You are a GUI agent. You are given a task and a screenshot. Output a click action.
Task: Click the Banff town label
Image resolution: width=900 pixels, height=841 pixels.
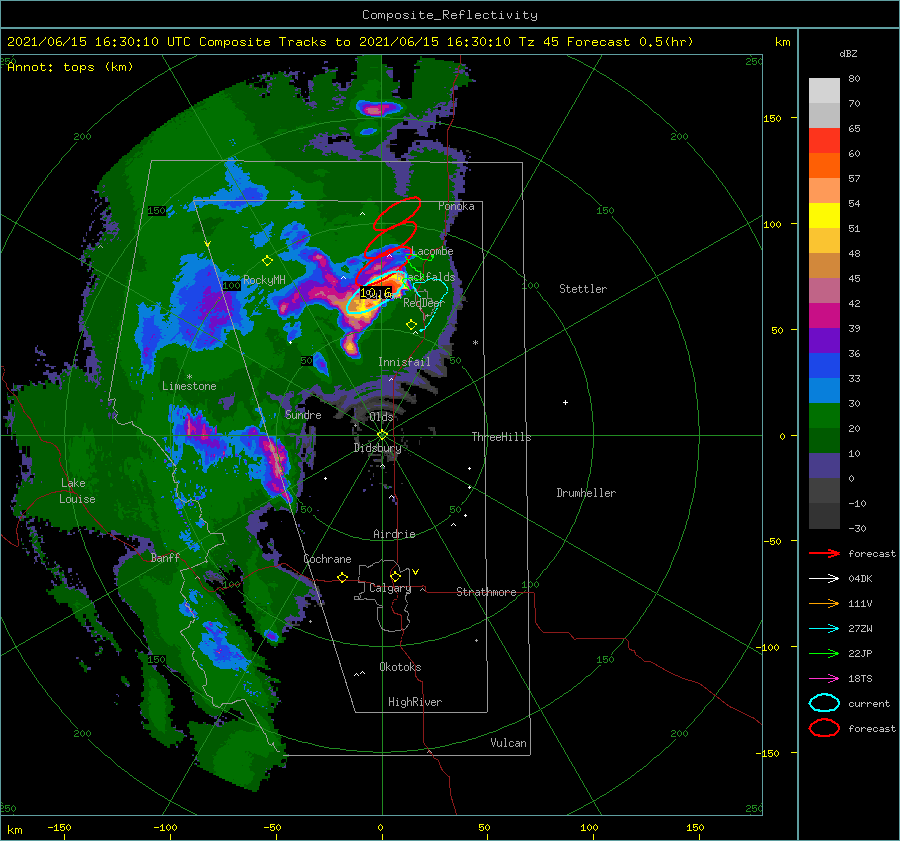point(165,558)
